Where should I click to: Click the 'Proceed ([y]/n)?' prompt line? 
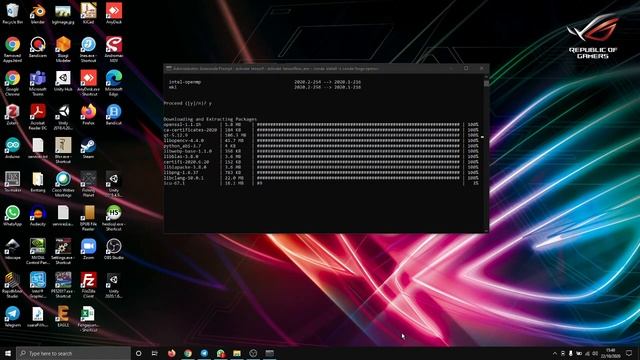[x=188, y=103]
